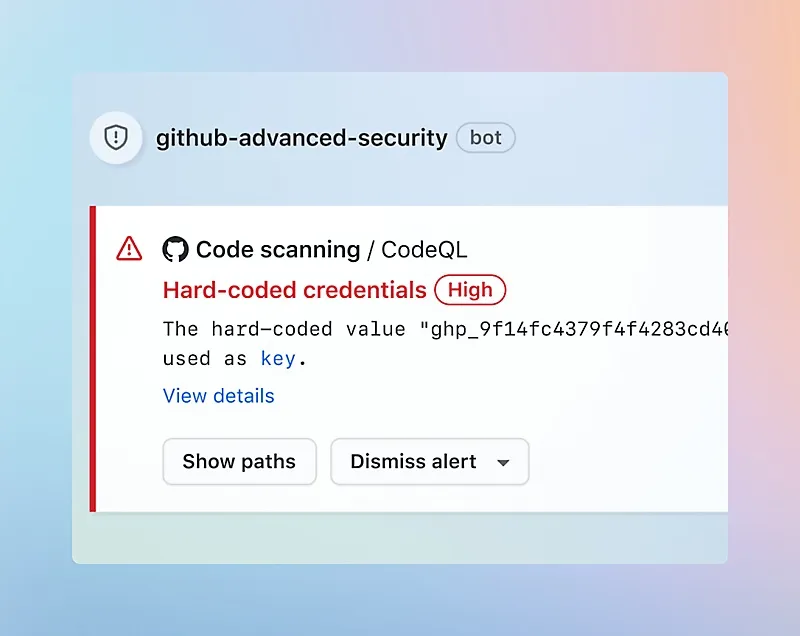Viewport: 800px width, 636px height.
Task: Click the red warning triangle icon
Action: coord(129,248)
